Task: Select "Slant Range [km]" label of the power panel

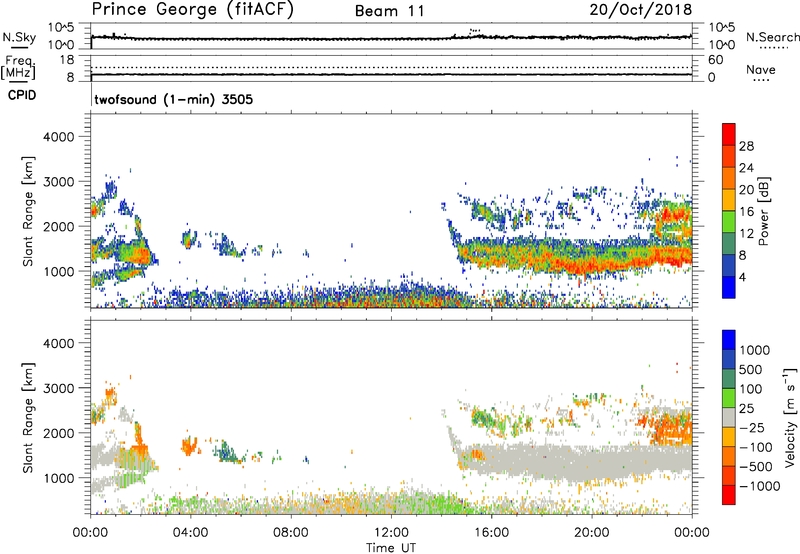Action: coord(28,211)
